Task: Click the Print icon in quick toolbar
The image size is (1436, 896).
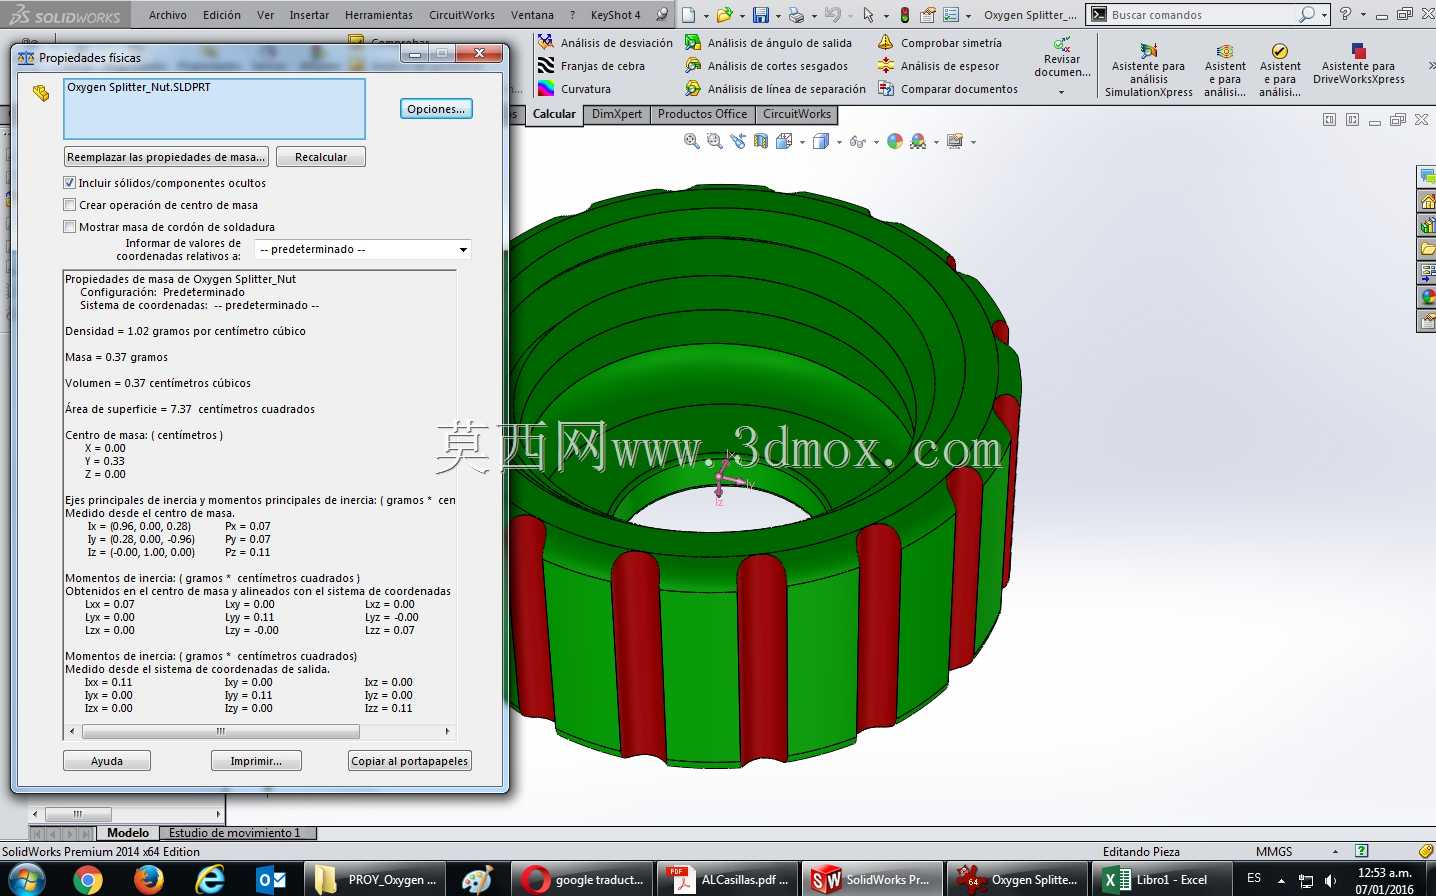Action: pos(796,15)
